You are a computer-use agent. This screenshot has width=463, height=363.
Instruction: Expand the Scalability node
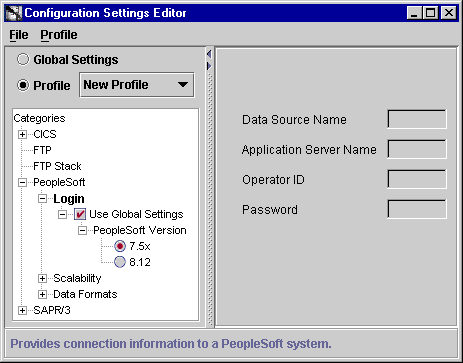42,278
